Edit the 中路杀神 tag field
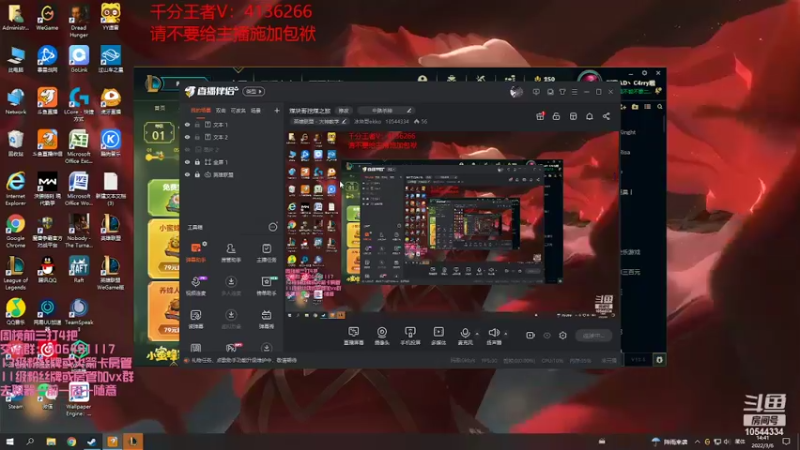800x450 pixels. pyautogui.click(x=386, y=110)
